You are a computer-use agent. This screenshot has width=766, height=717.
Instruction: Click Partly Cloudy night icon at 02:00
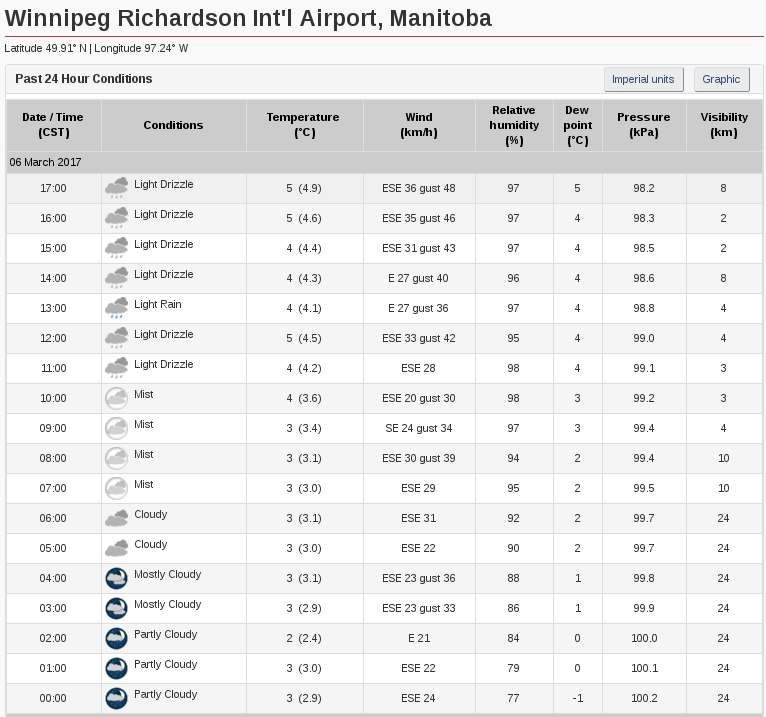(x=116, y=638)
